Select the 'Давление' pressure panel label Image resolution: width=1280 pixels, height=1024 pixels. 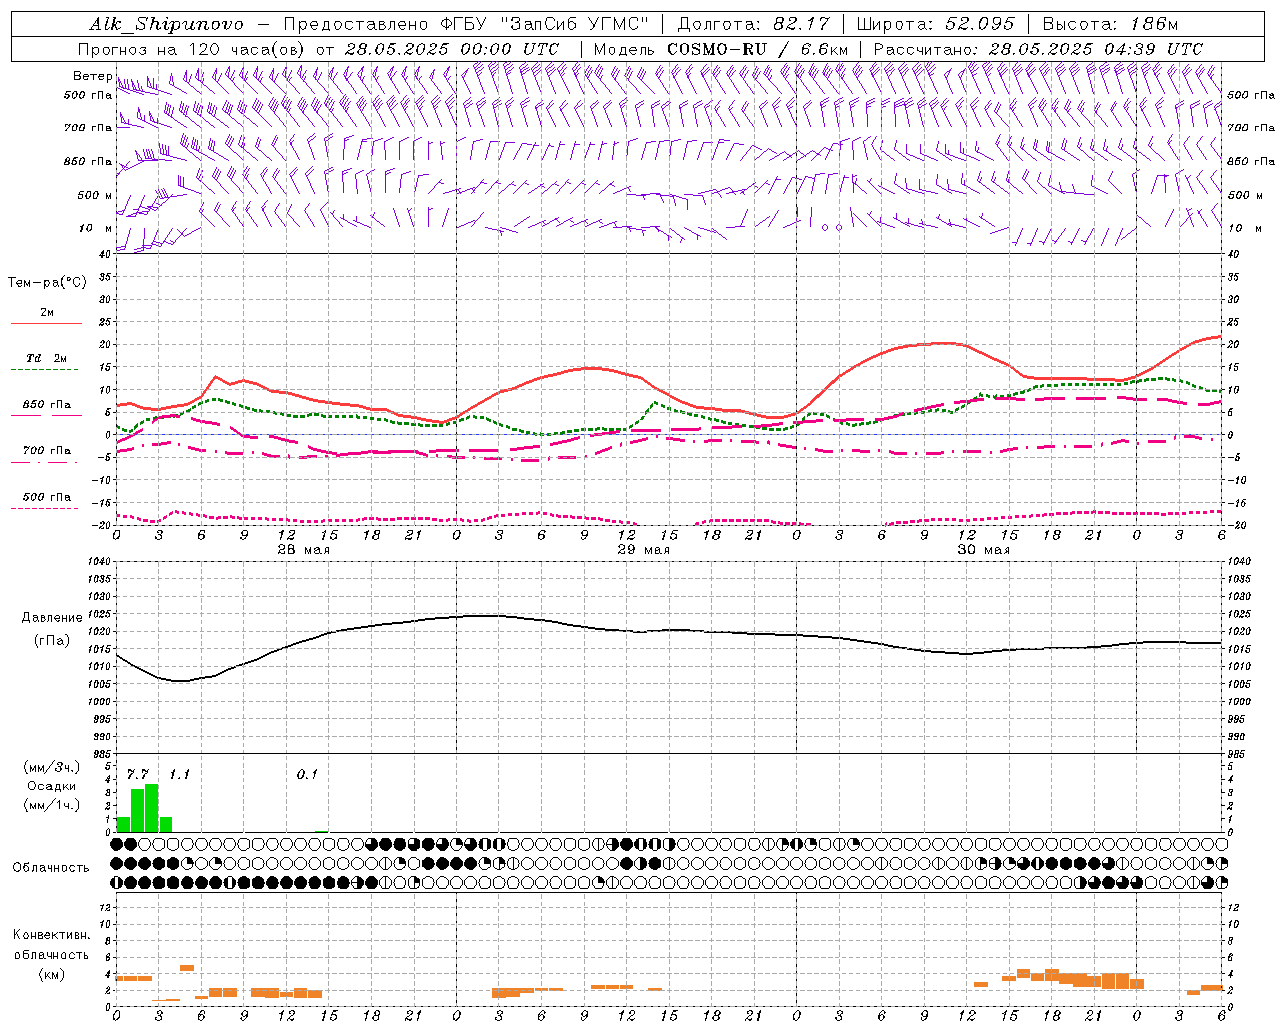(52, 618)
